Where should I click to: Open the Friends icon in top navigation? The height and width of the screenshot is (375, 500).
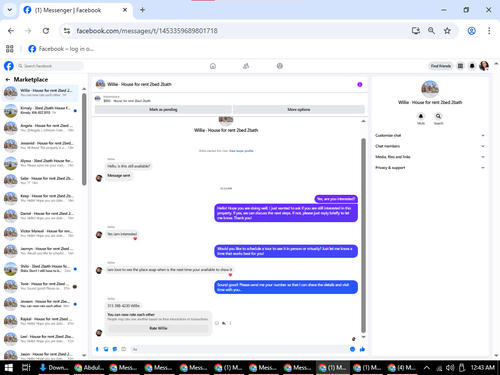(x=246, y=66)
